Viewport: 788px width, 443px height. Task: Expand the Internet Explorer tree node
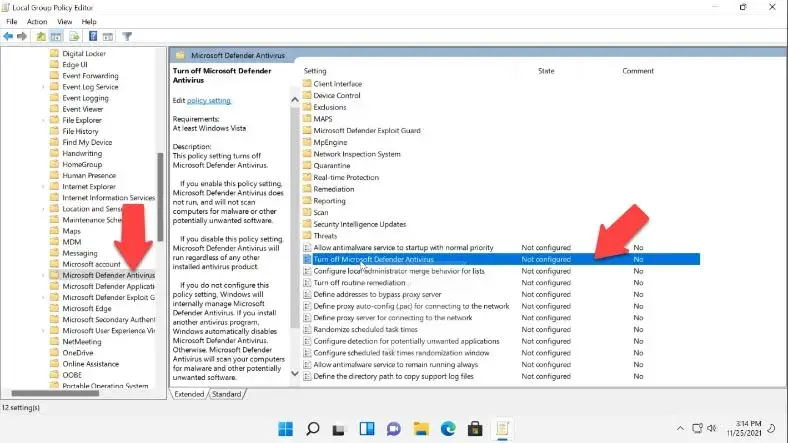pos(44,186)
